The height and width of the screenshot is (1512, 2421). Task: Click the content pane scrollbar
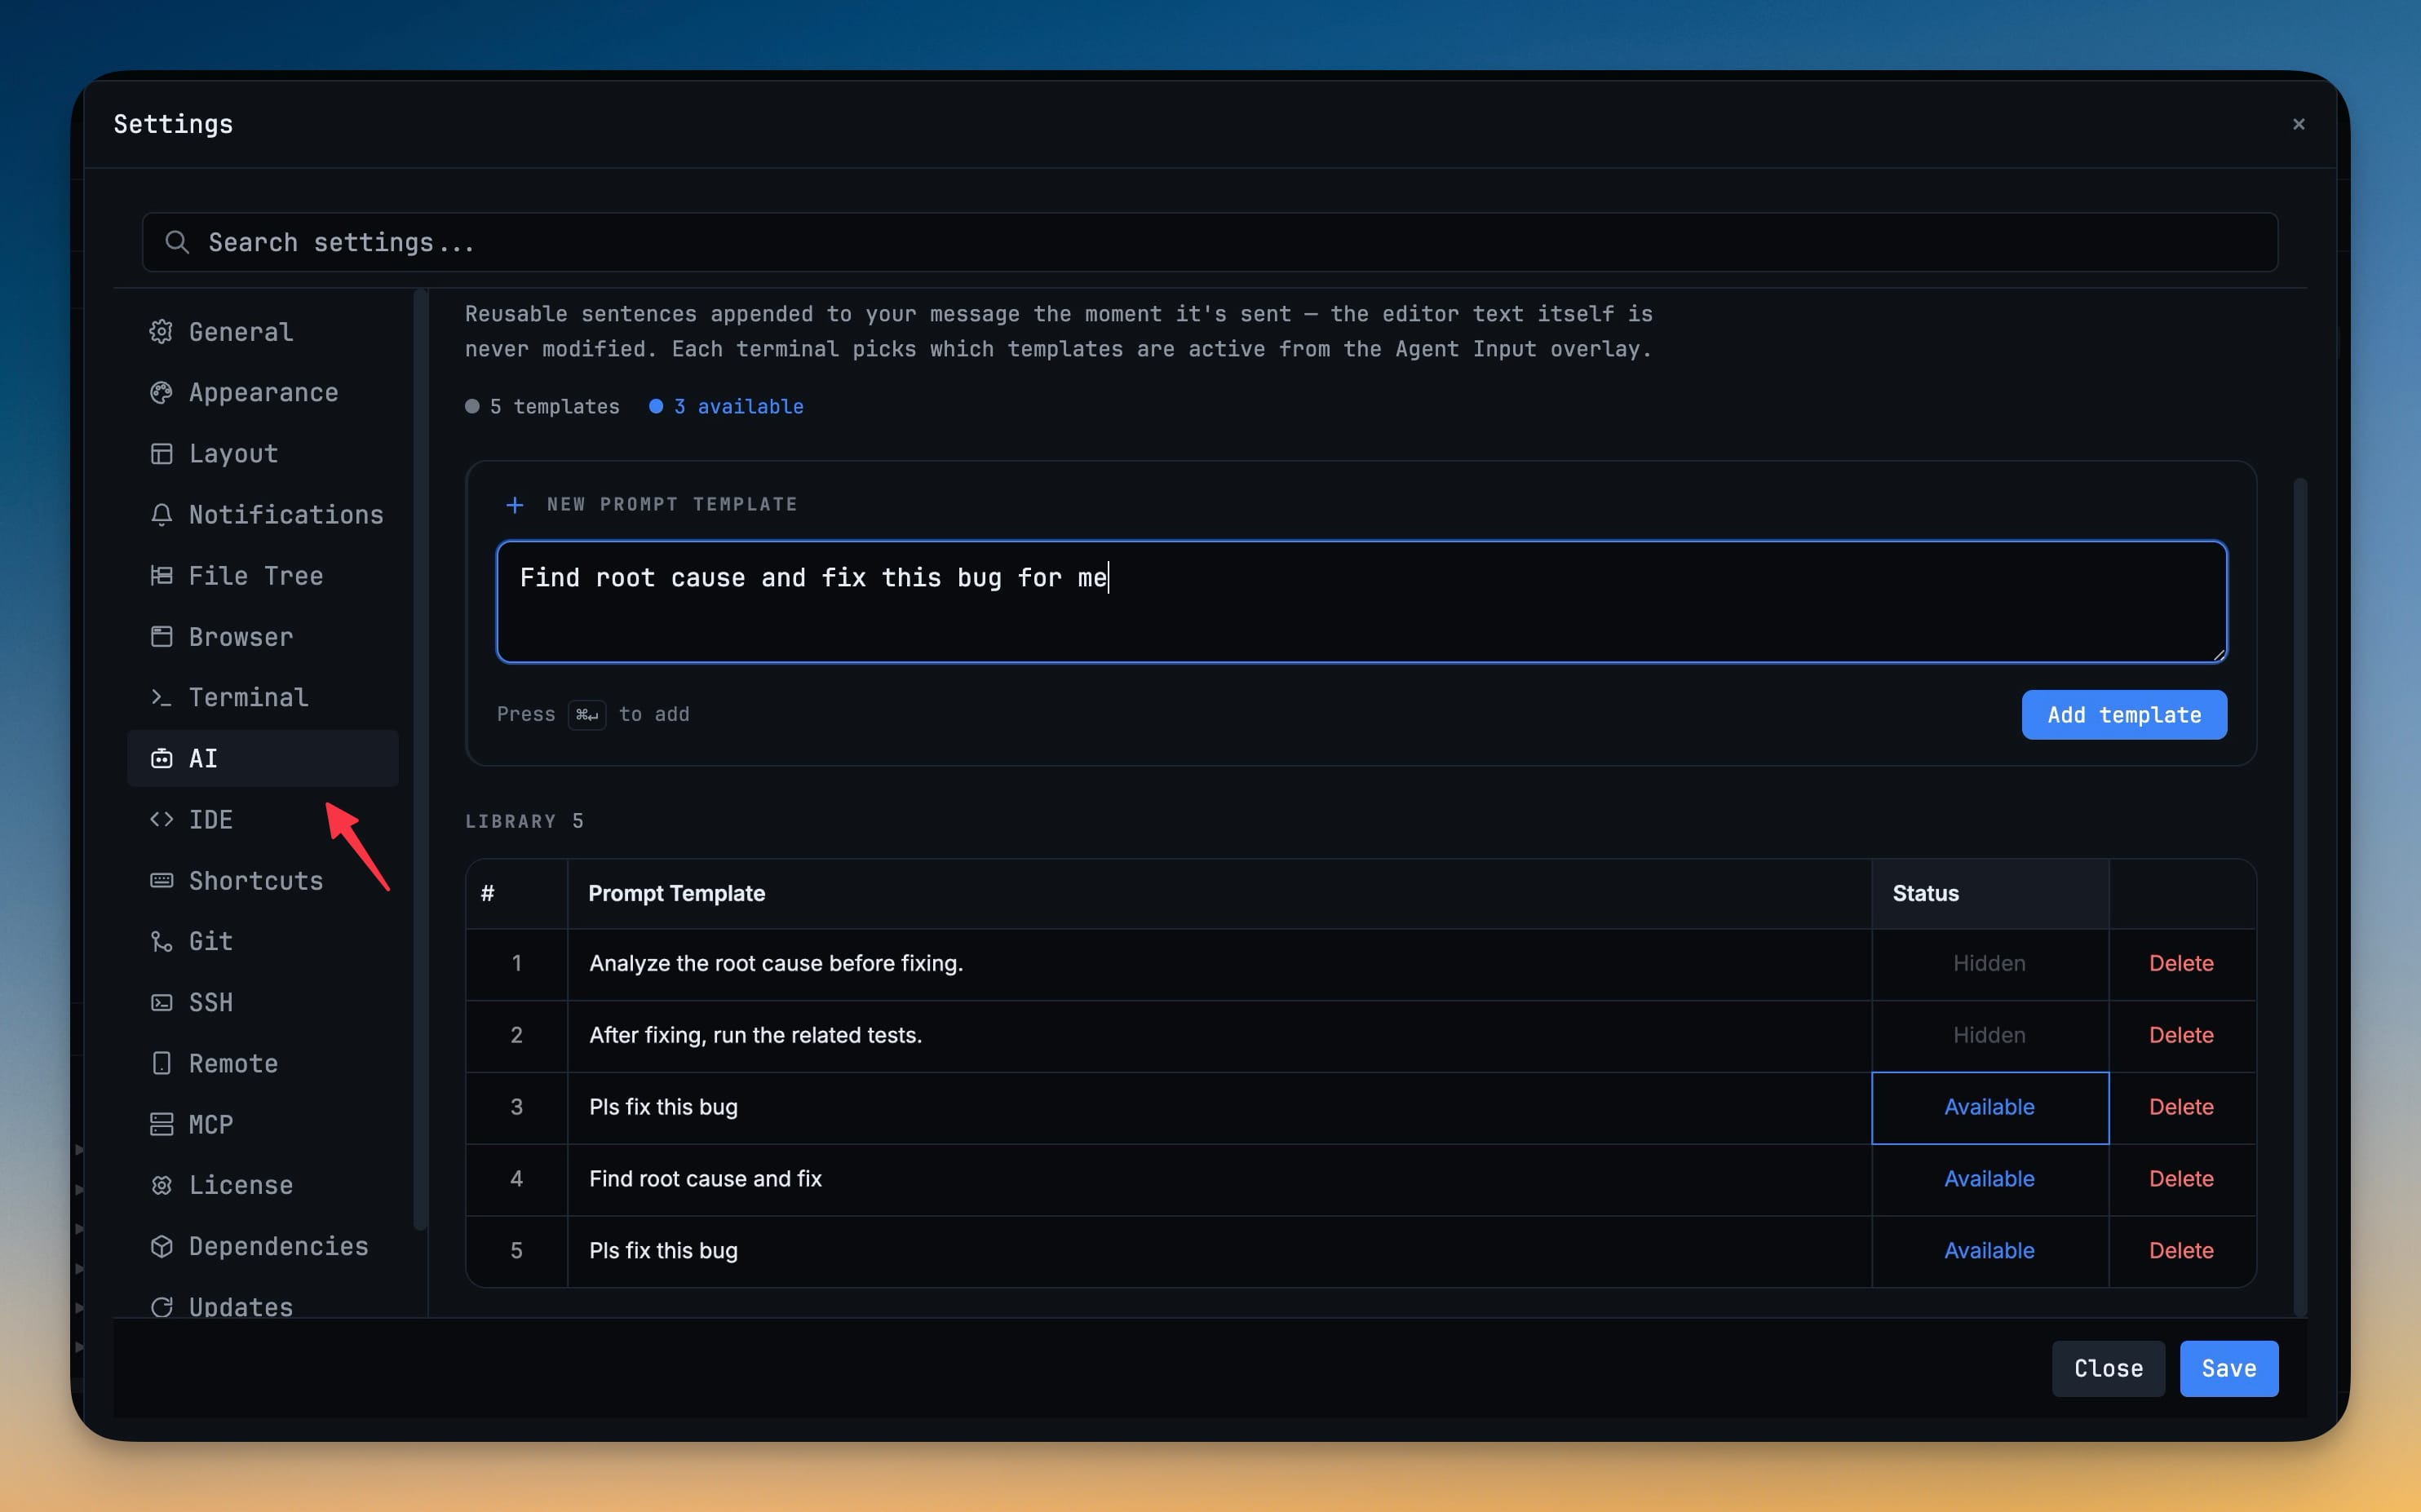(x=2300, y=897)
